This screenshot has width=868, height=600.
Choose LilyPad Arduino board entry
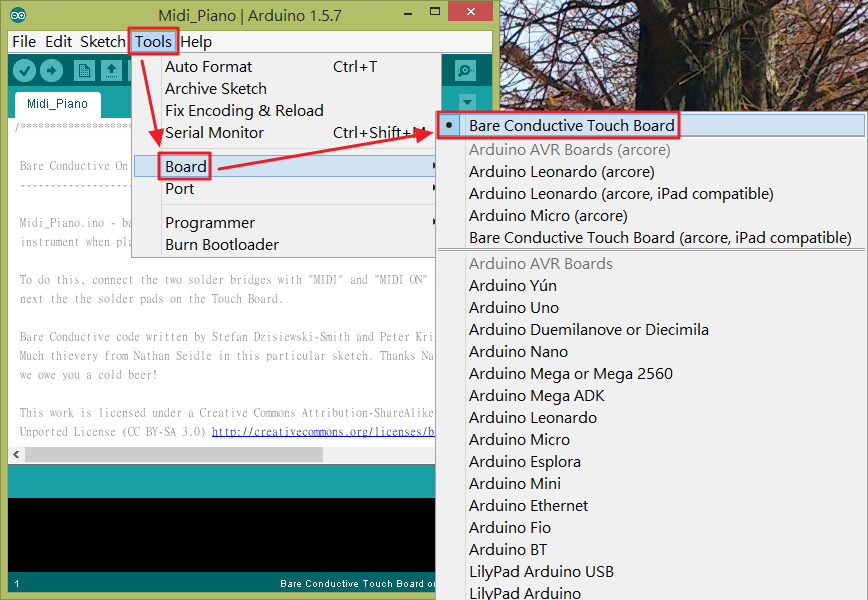click(x=652, y=592)
